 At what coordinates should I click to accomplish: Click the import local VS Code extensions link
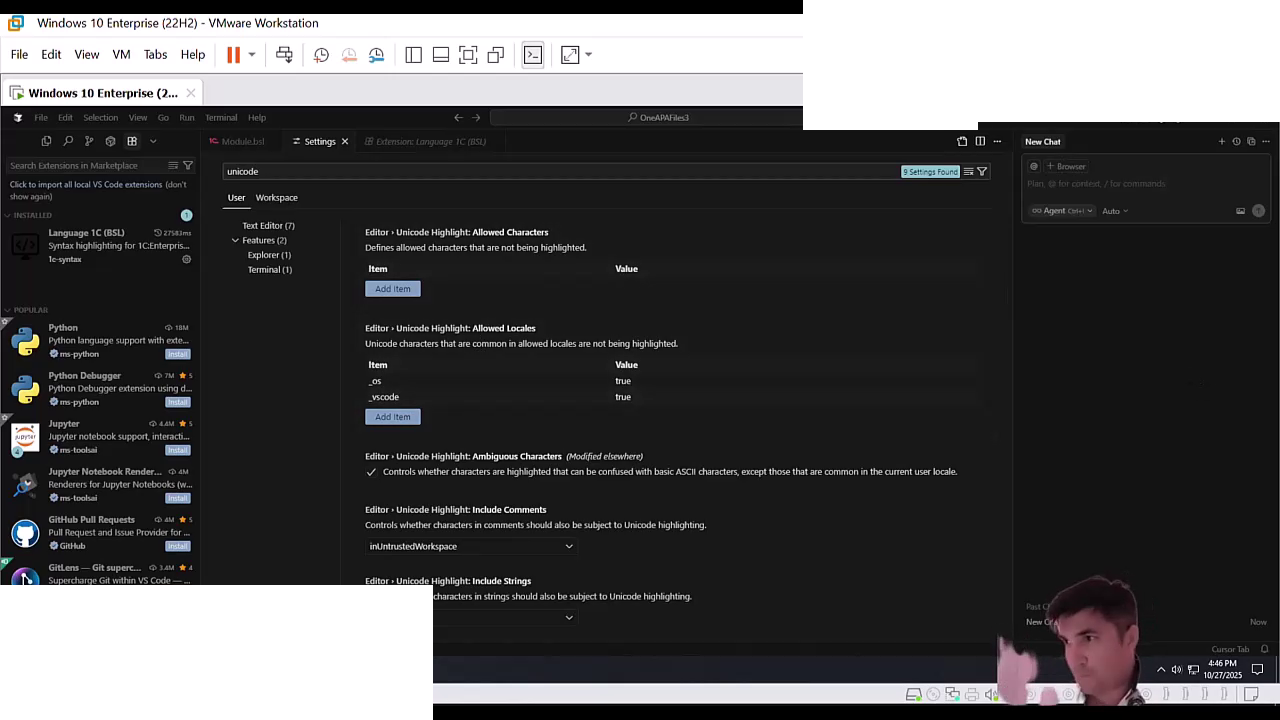tap(86, 185)
